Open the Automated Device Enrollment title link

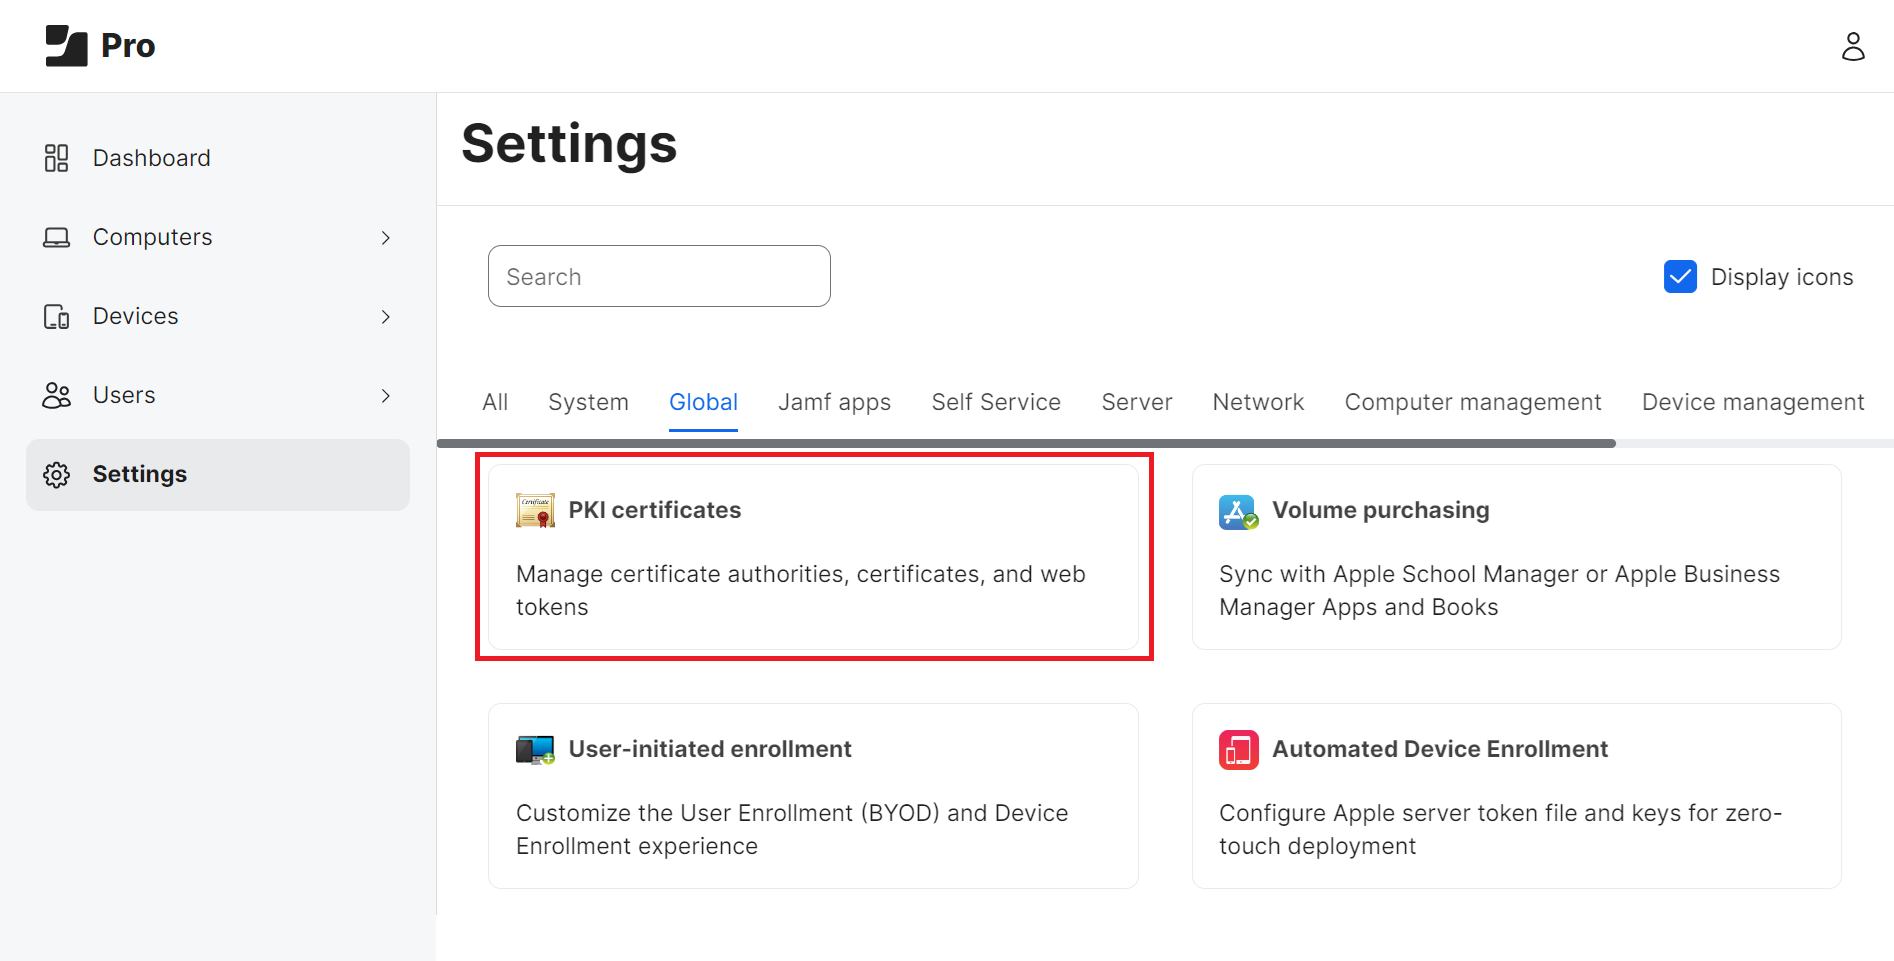tap(1439, 749)
